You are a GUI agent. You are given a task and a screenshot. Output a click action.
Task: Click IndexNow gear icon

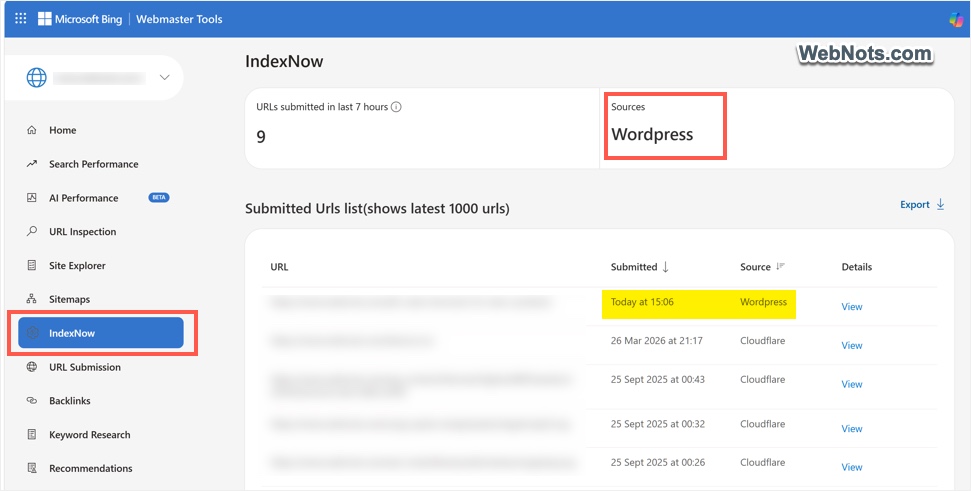point(33,333)
